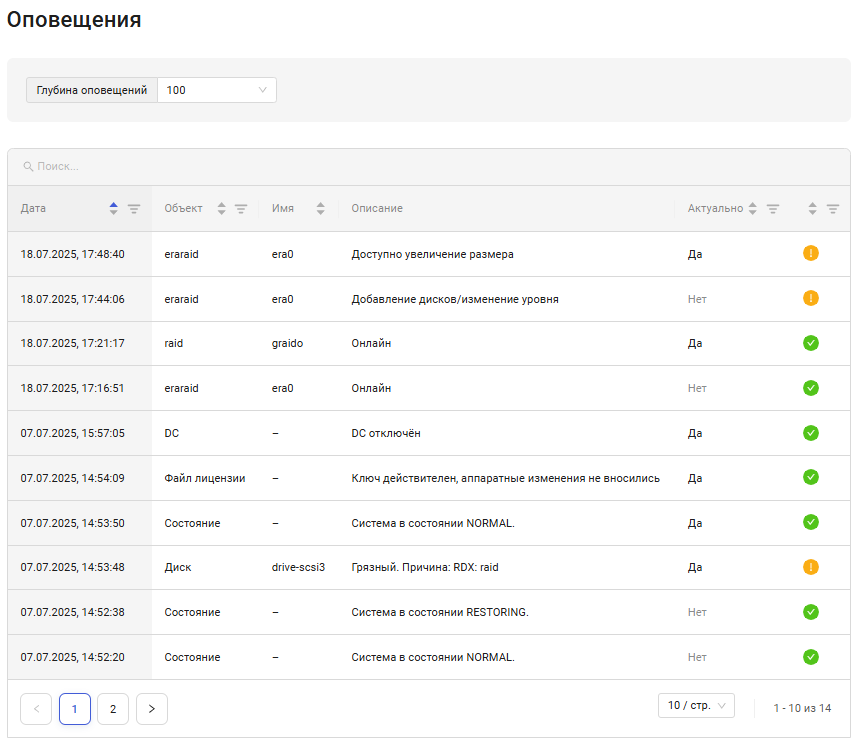This screenshot has width=856, height=743.
Task: Click orange warning icon for drive-scsi3 row
Action: point(811,567)
